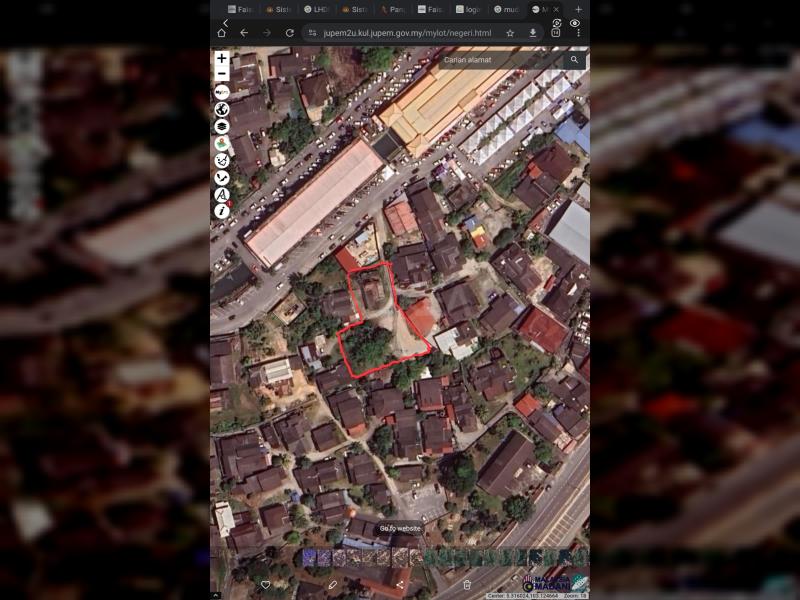This screenshot has height=600, width=800.
Task: Reload the page with refresh button
Action: [x=289, y=33]
